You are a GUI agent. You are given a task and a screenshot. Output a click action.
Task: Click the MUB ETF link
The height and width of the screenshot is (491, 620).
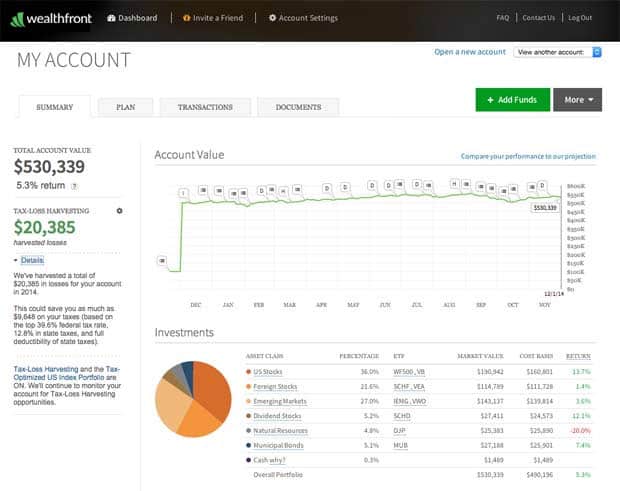coord(401,446)
